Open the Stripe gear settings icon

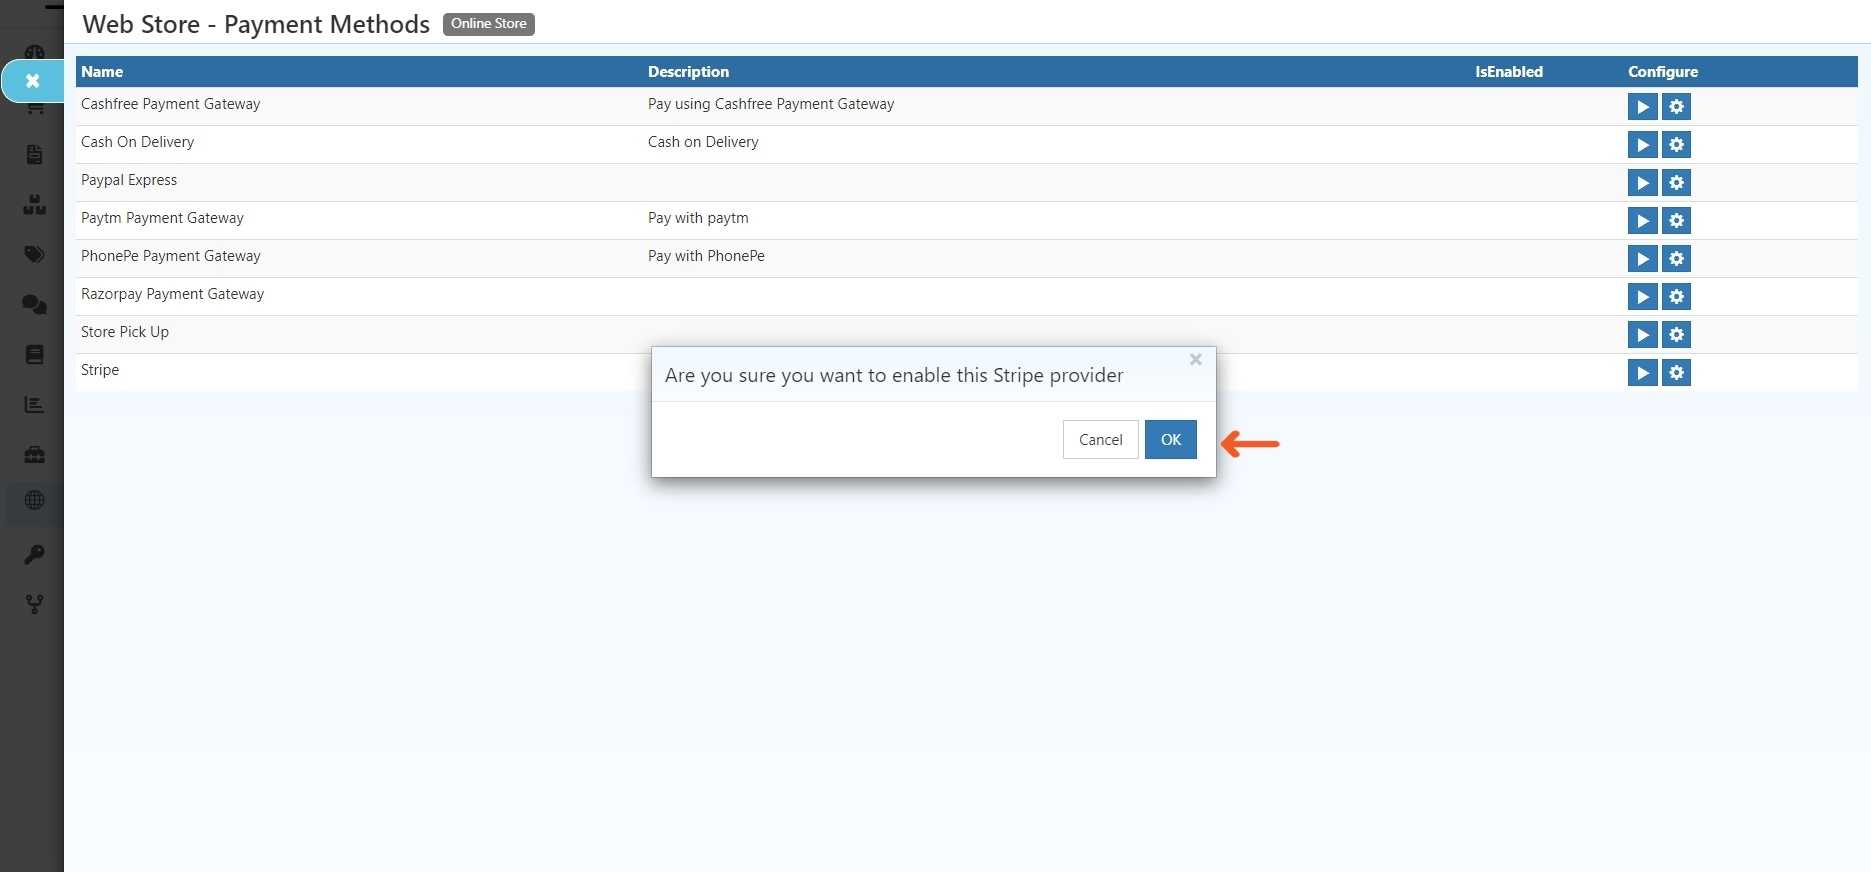pyautogui.click(x=1676, y=372)
